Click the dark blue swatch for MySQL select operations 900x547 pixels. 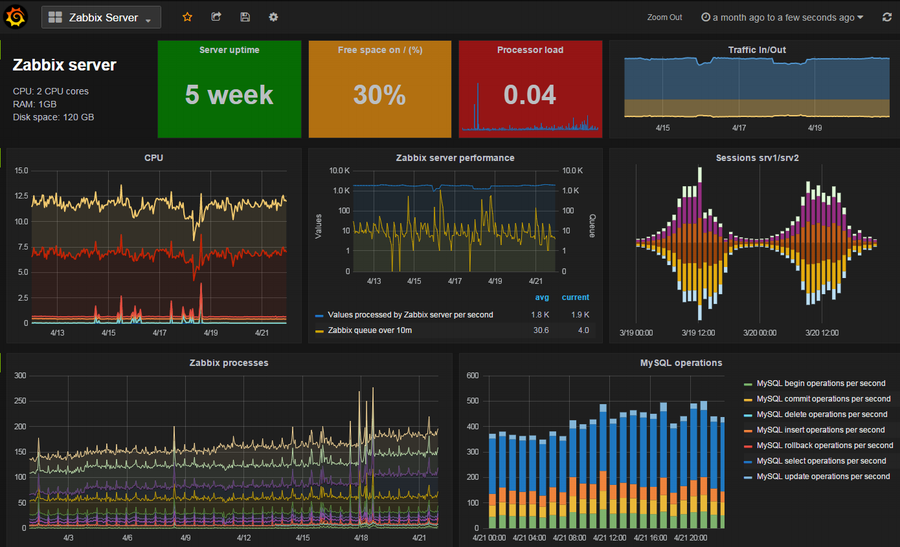[748, 461]
